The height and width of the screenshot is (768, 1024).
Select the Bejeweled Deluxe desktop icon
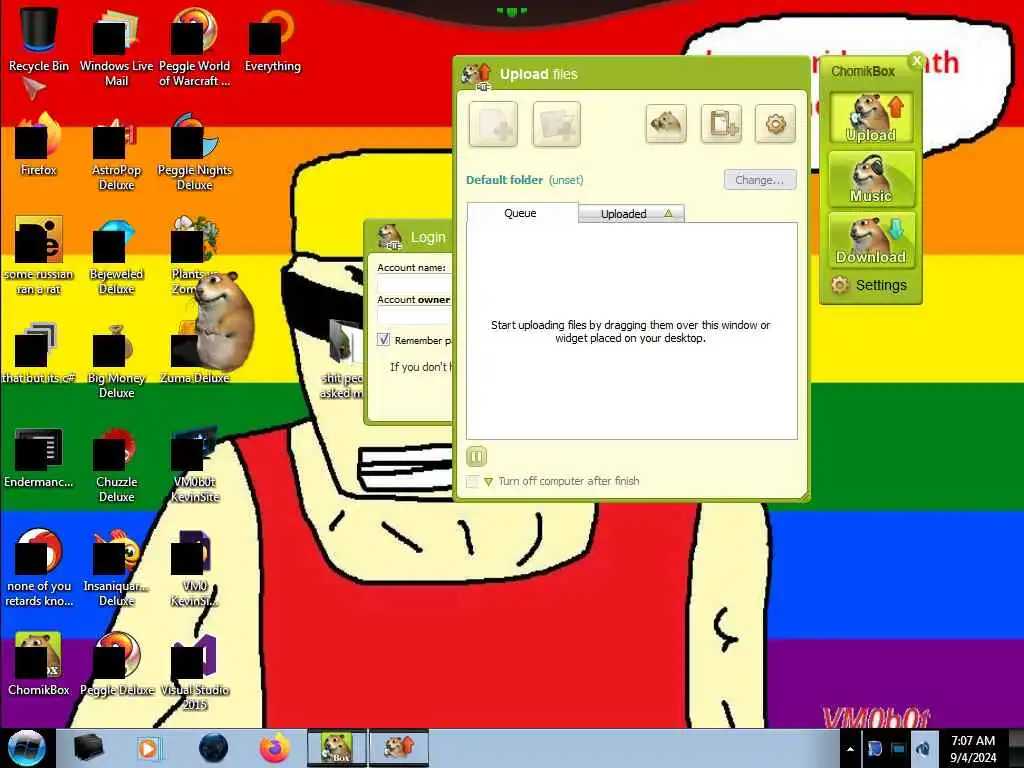tap(116, 257)
